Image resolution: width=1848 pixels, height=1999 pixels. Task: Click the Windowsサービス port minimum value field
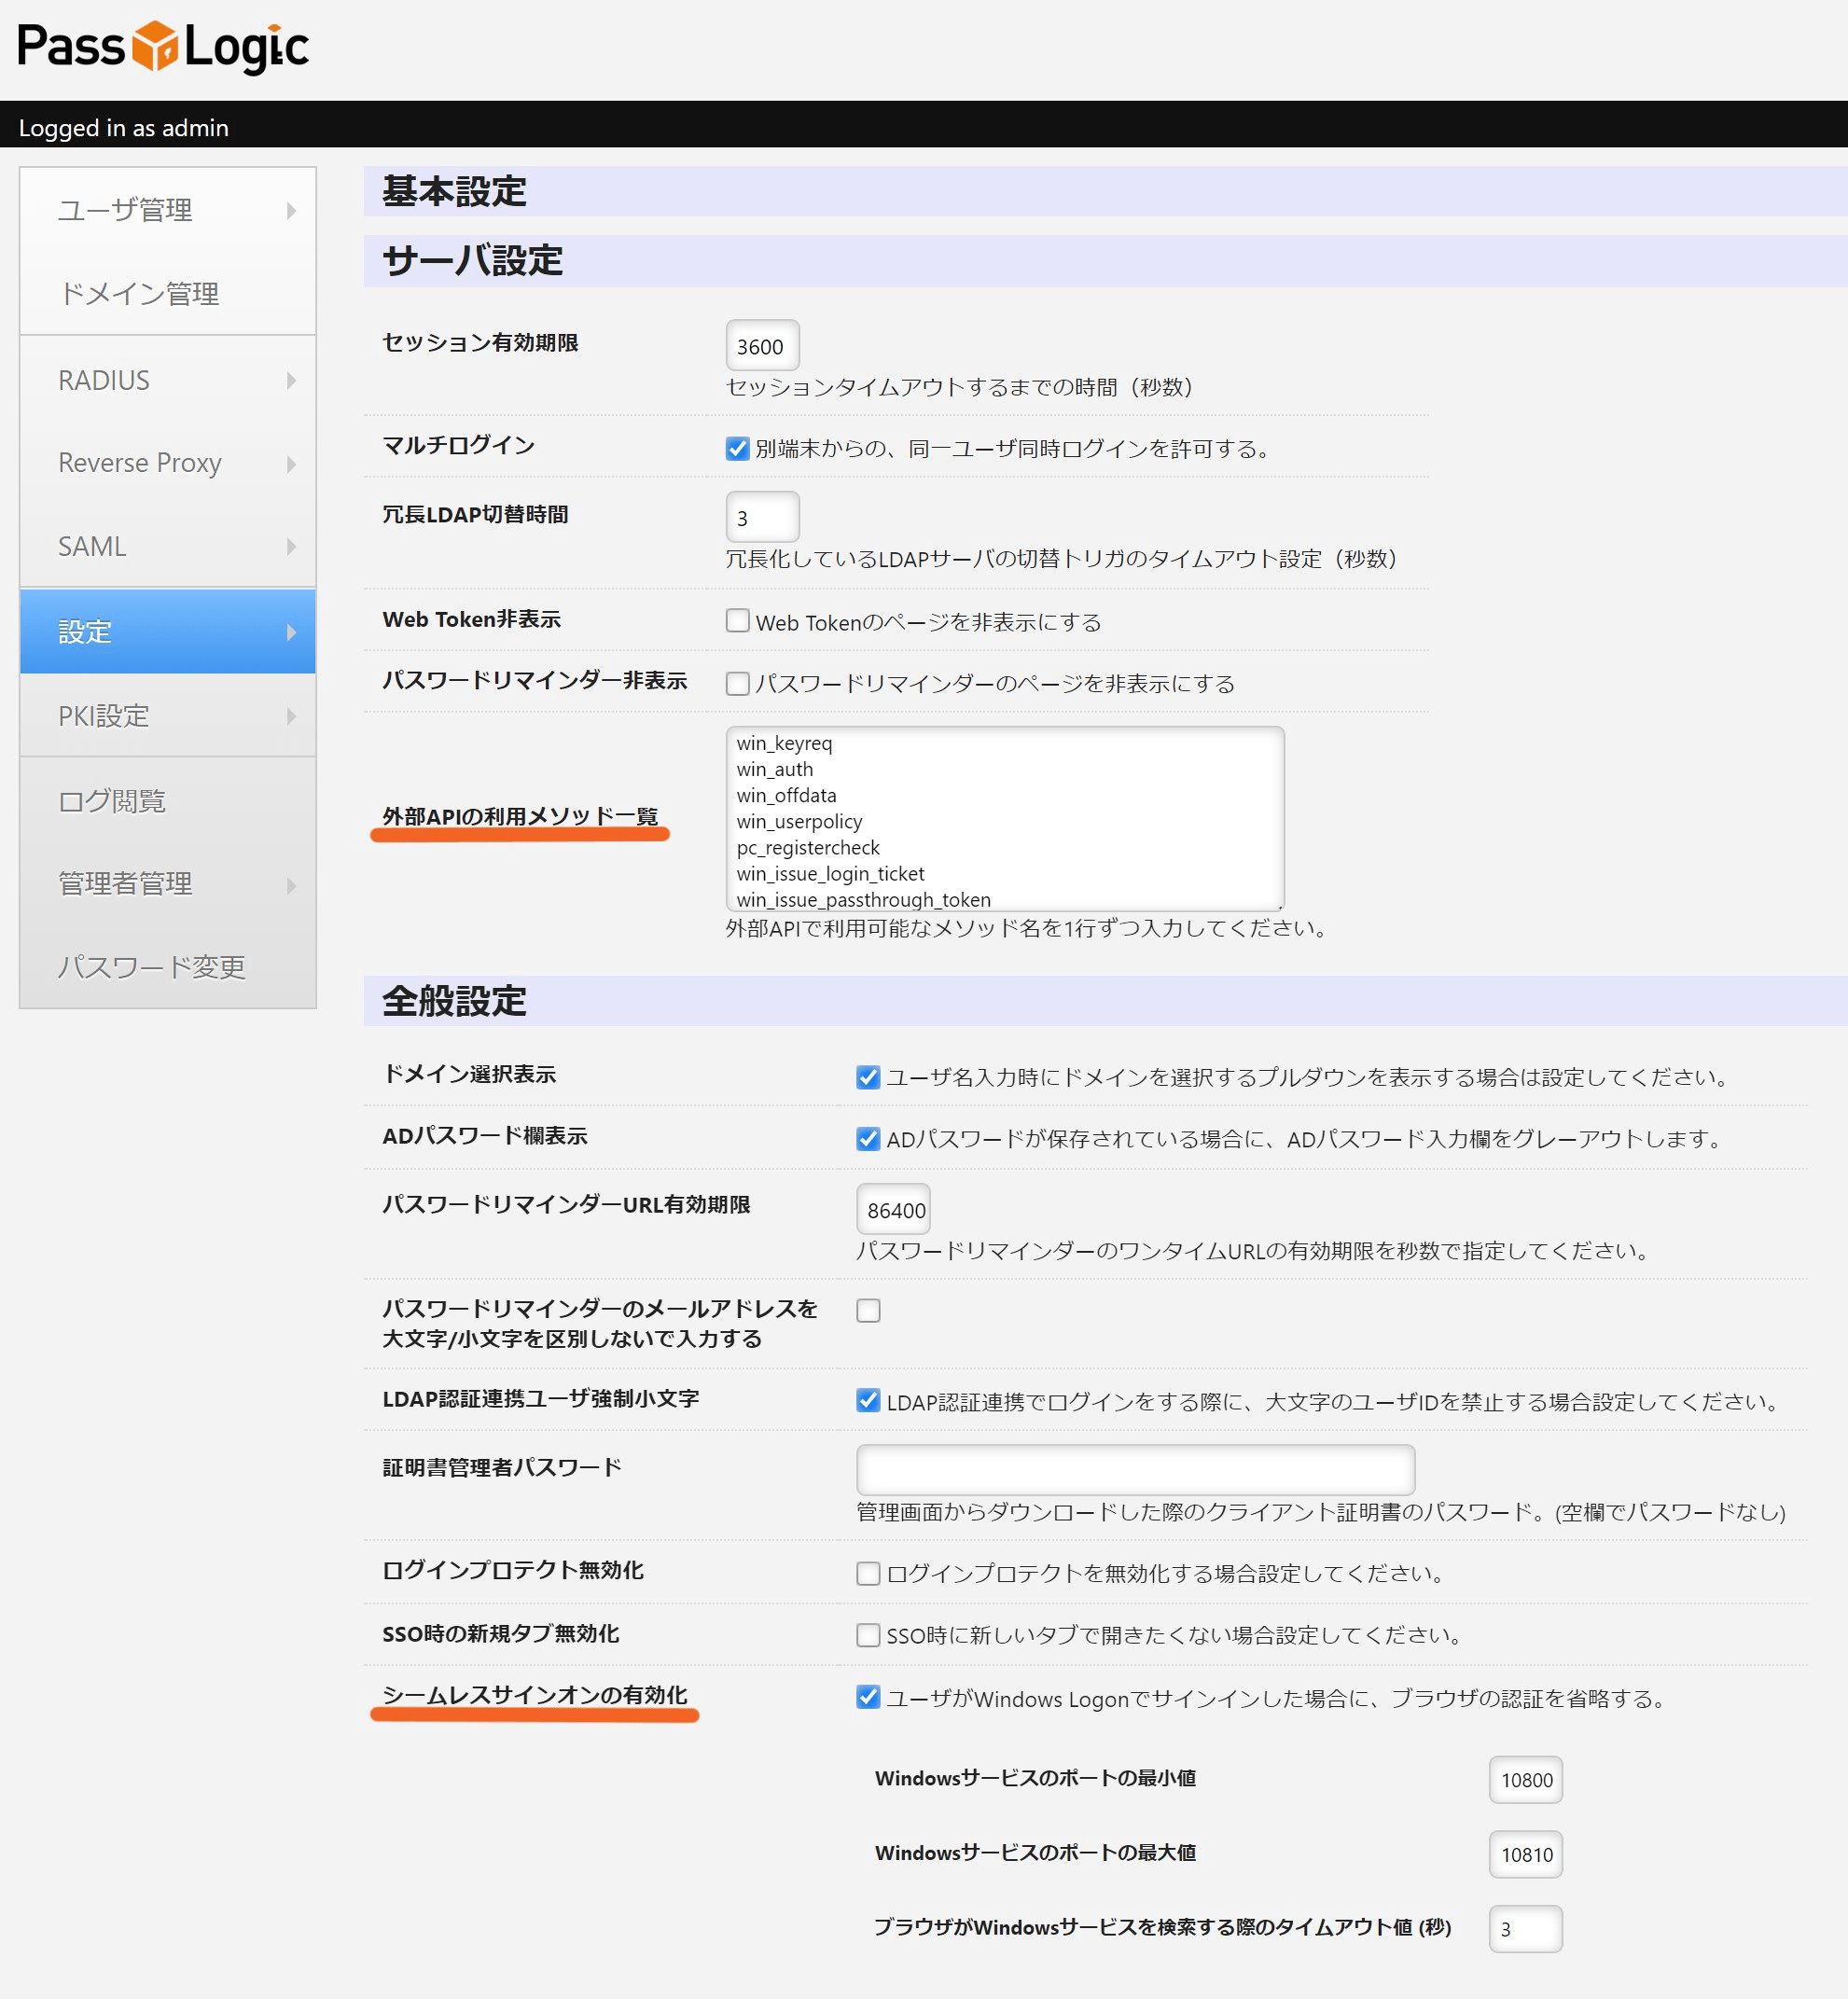click(1525, 1780)
